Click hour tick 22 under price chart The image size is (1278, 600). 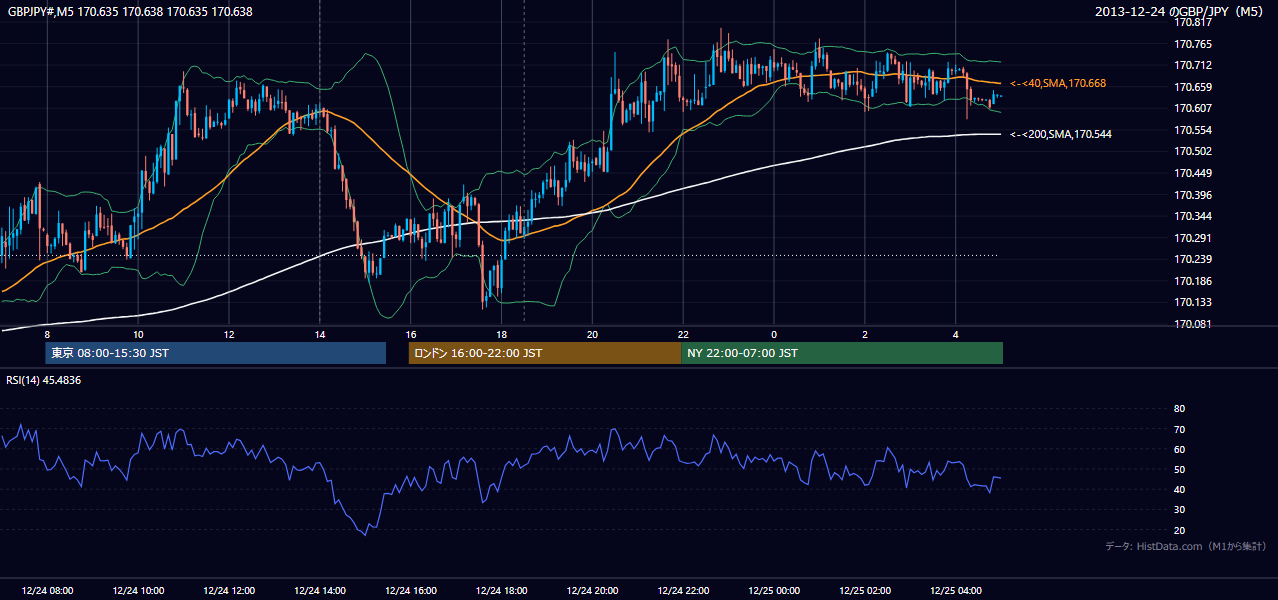684,334
